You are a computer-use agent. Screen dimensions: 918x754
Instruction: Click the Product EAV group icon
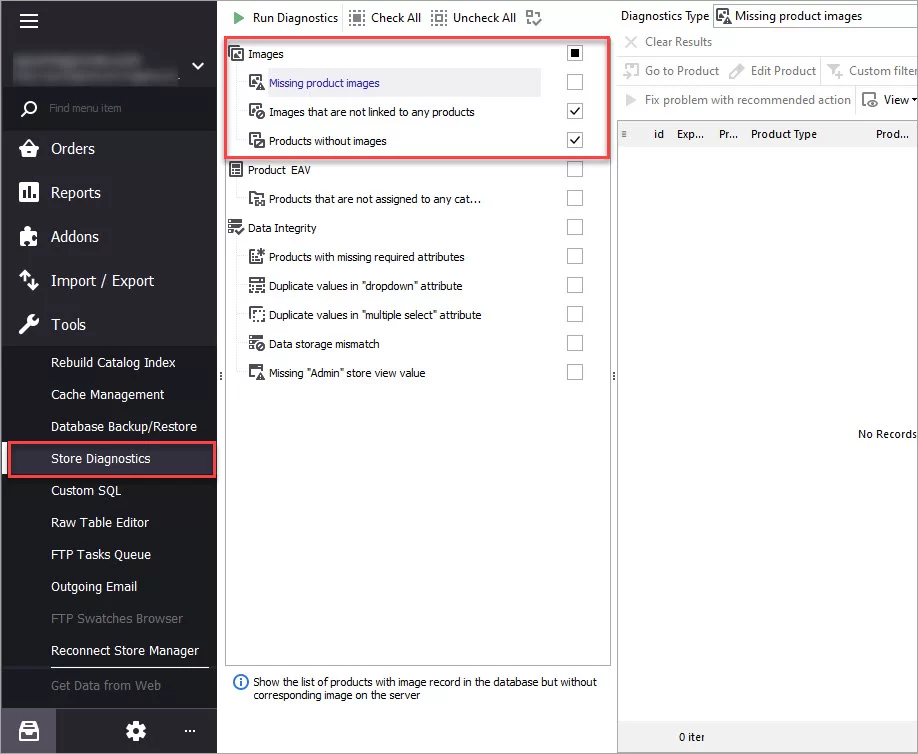[x=236, y=170]
